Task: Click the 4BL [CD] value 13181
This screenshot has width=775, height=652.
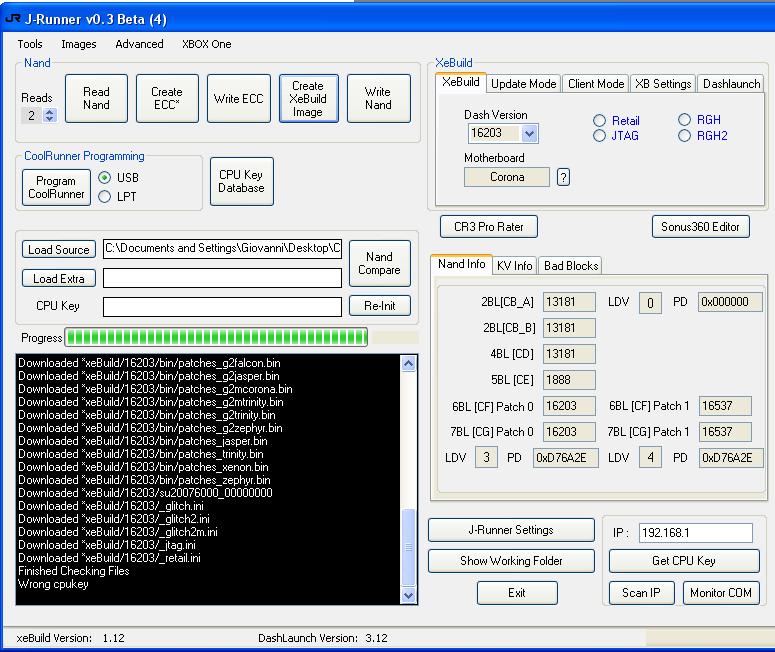Action: (569, 354)
